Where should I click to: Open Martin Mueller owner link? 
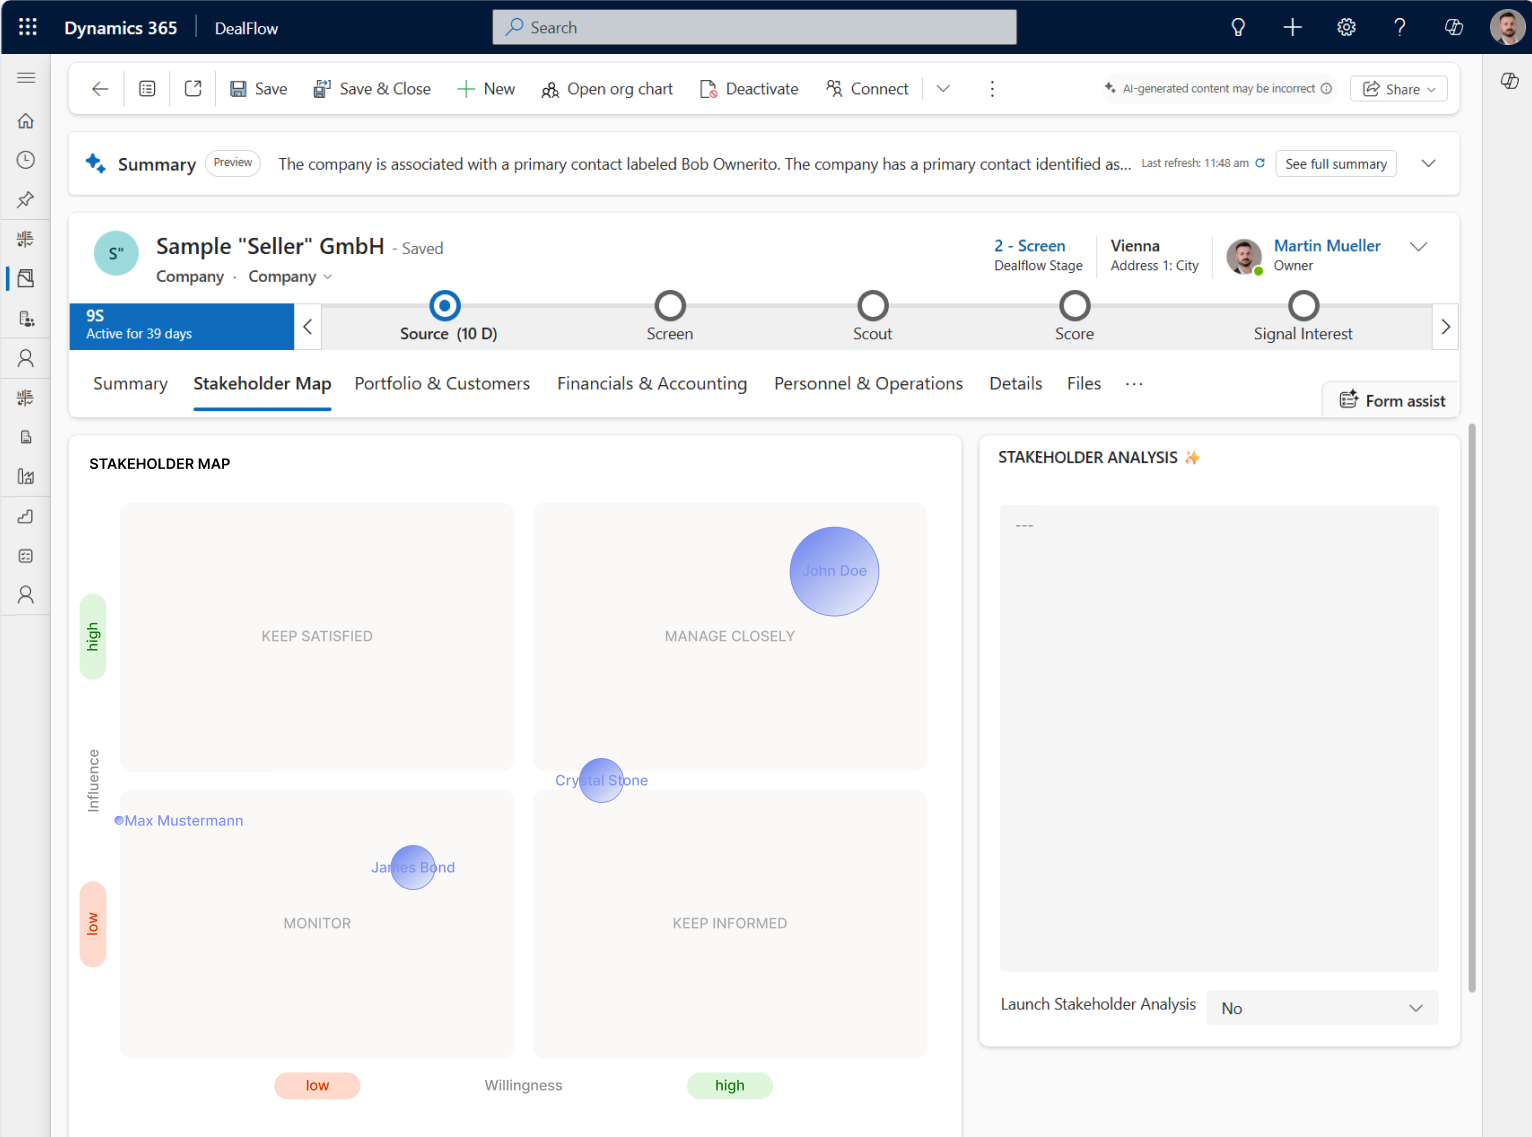coord(1327,246)
